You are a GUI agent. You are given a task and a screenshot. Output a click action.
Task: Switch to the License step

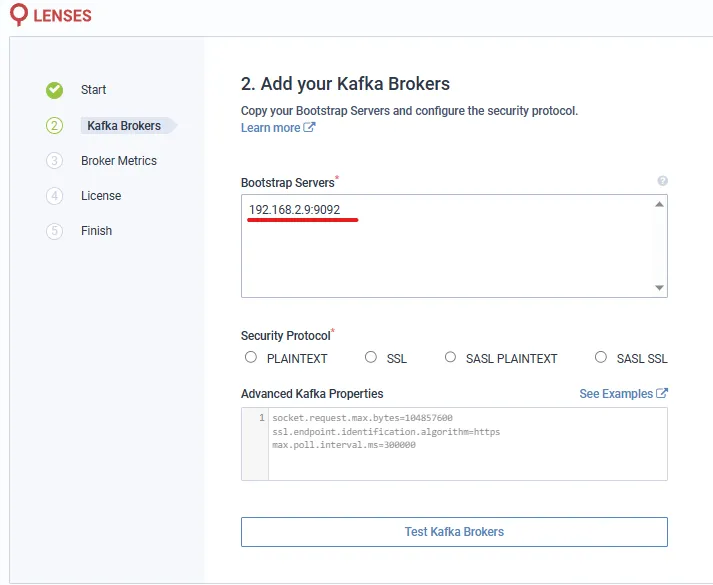pos(101,196)
